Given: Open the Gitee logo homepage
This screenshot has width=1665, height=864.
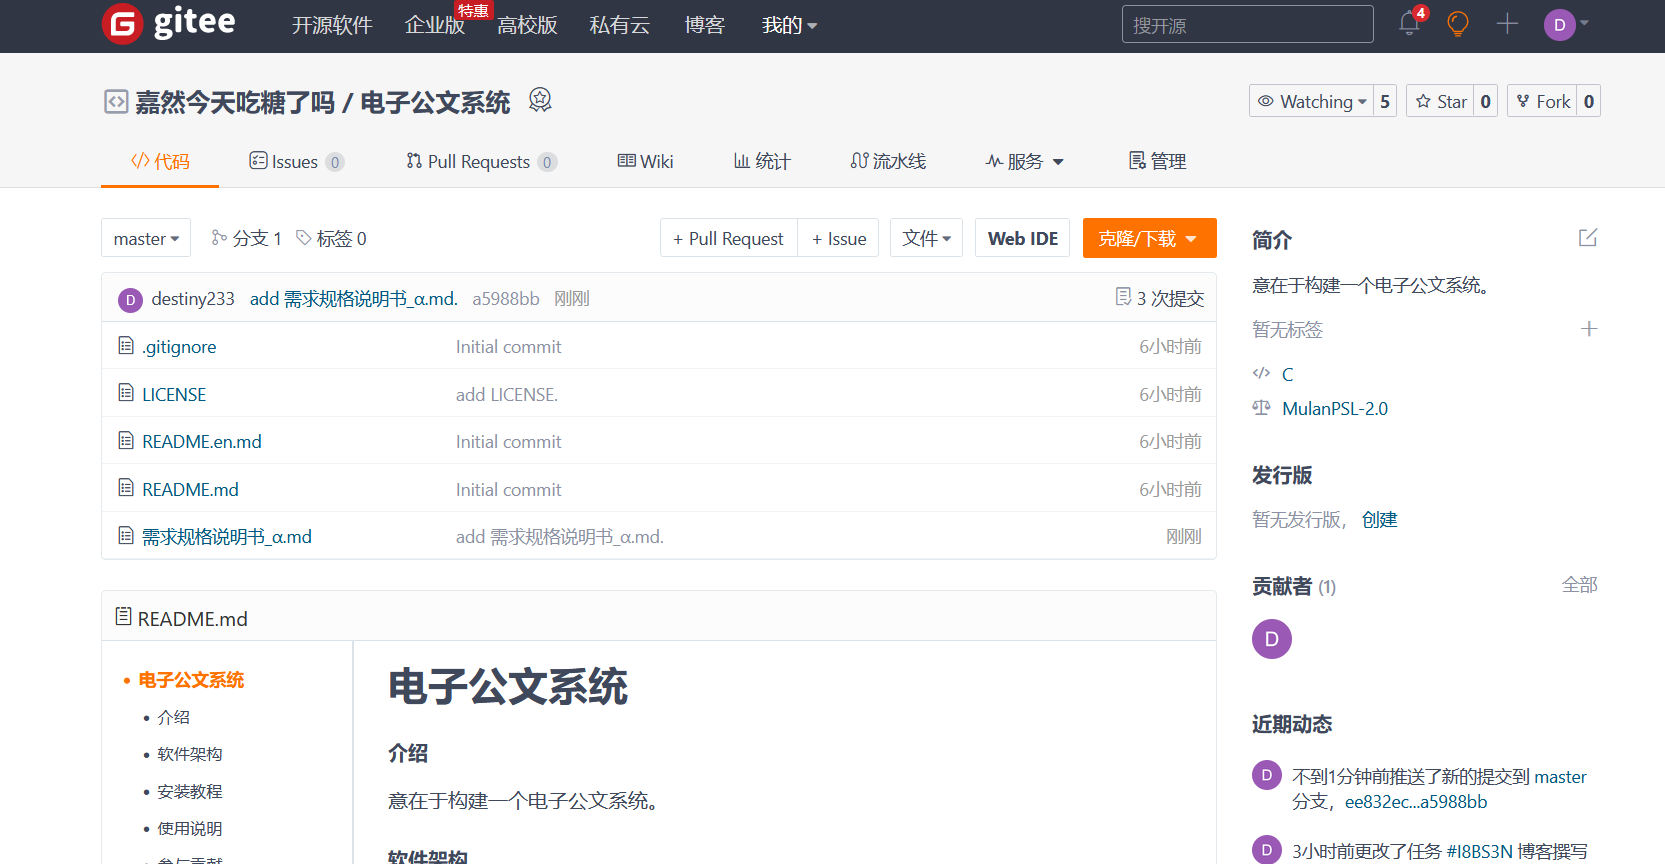Looking at the screenshot, I should click(169, 23).
